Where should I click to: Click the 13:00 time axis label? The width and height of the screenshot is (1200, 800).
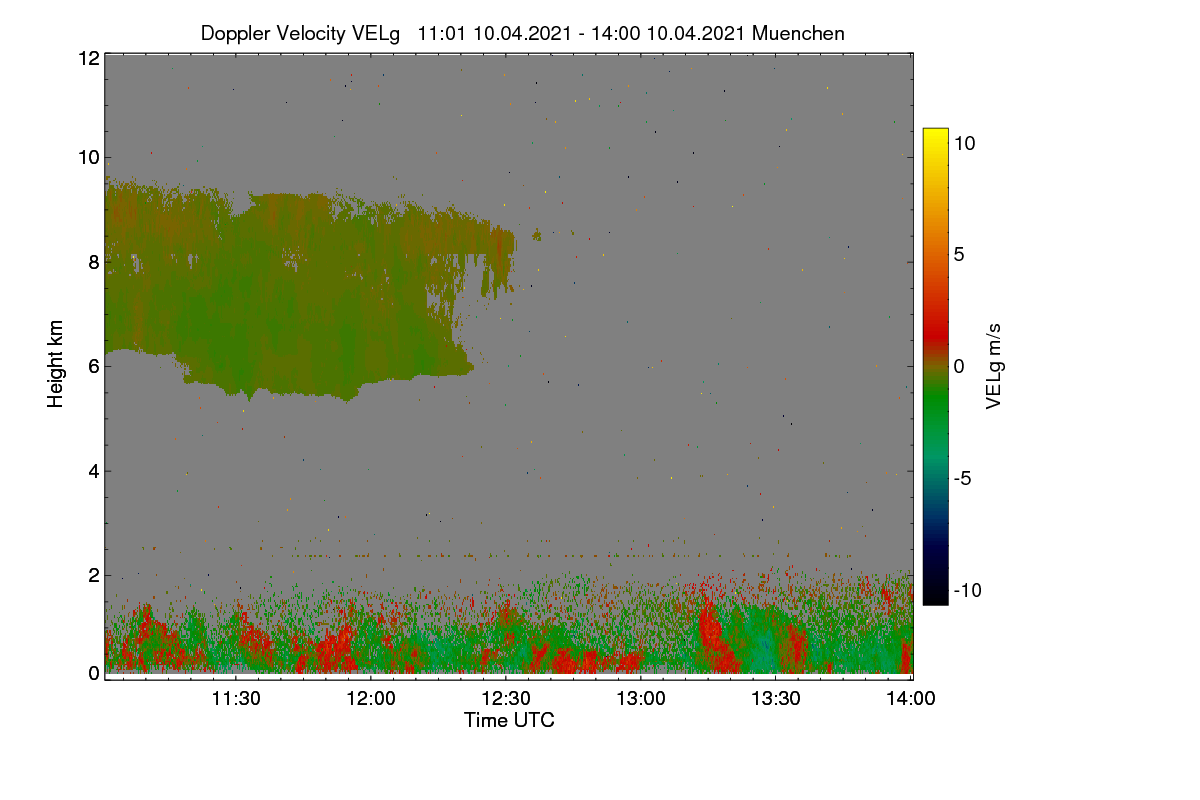click(641, 699)
